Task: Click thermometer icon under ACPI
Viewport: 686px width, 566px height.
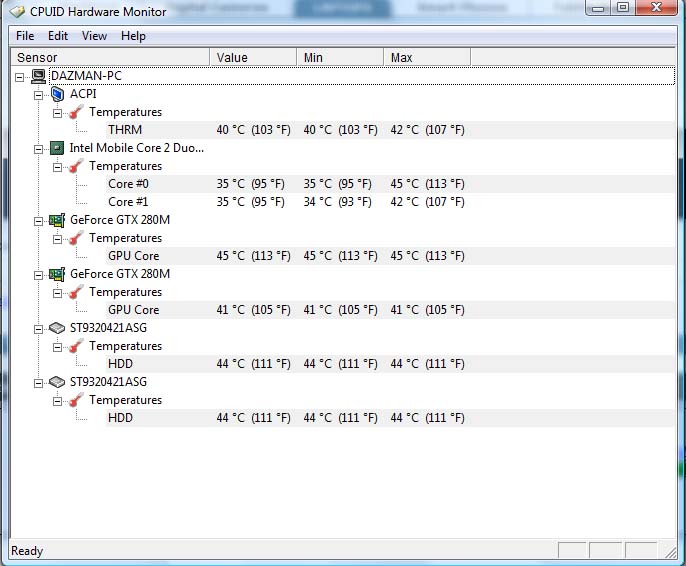Action: pos(76,112)
